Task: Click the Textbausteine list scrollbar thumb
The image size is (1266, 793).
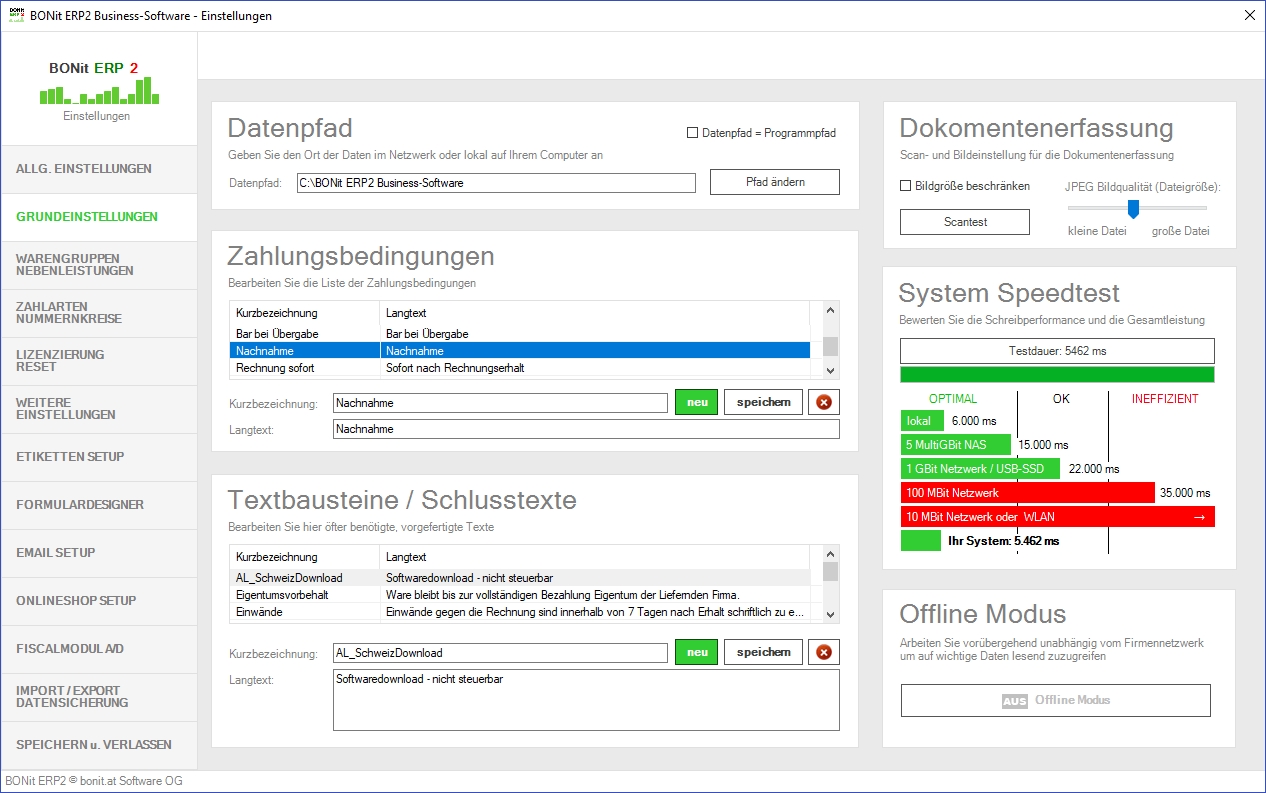Action: 830,571
